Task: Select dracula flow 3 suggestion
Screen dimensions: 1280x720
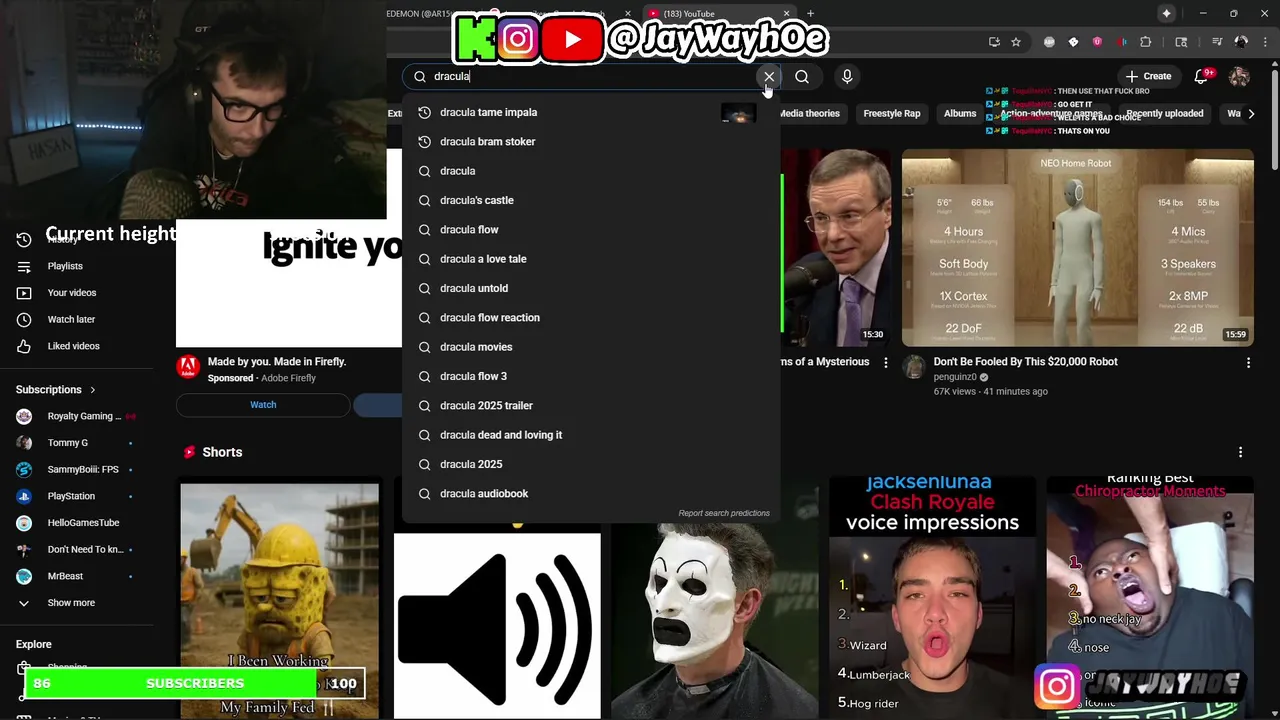Action: tap(590, 376)
